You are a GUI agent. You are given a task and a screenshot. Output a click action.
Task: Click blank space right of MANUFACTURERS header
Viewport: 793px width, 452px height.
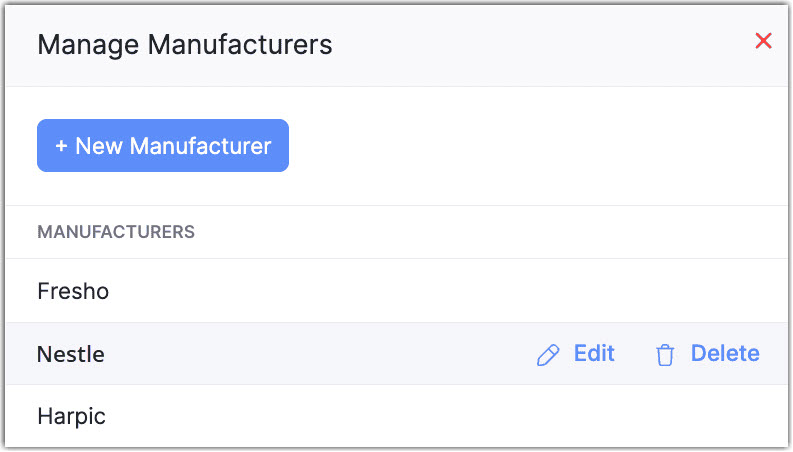(500, 232)
